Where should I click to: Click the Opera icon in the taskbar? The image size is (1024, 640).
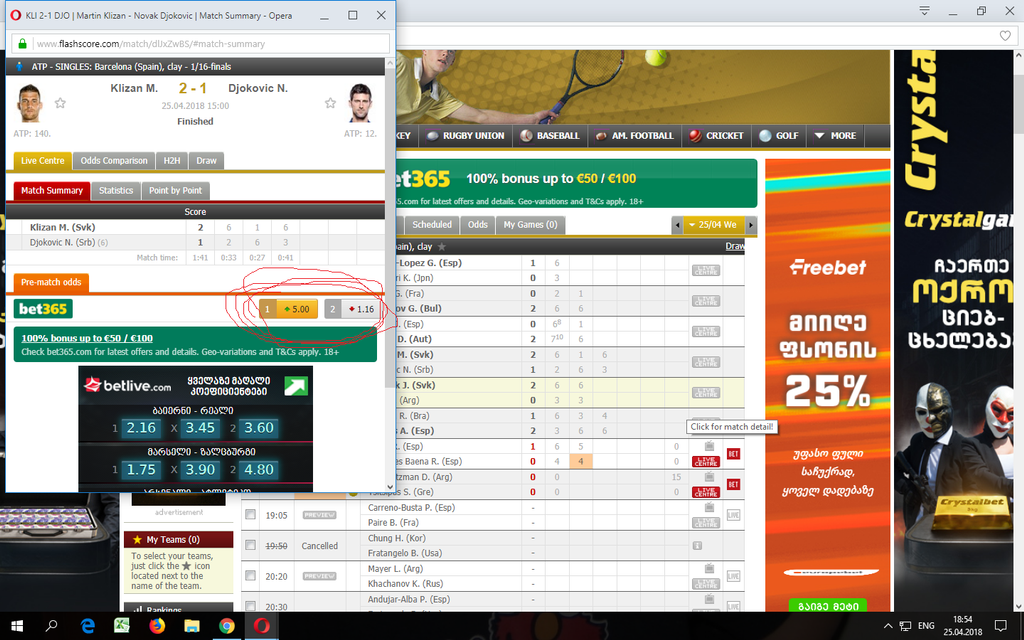262,626
